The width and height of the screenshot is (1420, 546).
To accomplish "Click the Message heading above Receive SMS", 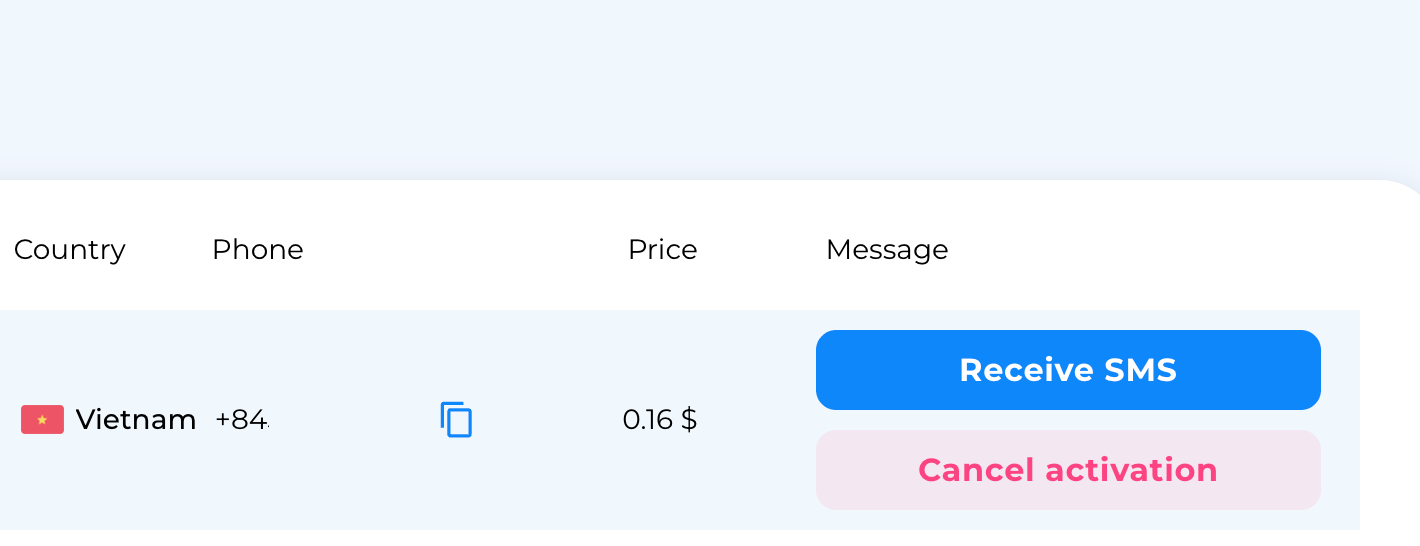I will pyautogui.click(x=887, y=249).
